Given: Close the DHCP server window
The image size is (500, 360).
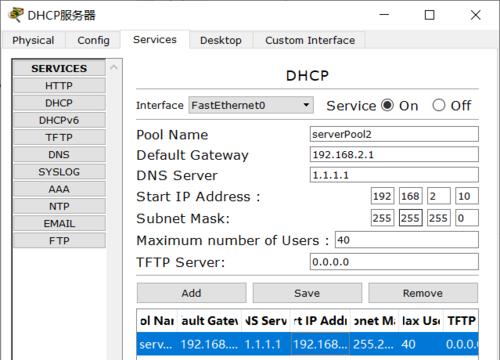Looking at the screenshot, I should (x=475, y=15).
